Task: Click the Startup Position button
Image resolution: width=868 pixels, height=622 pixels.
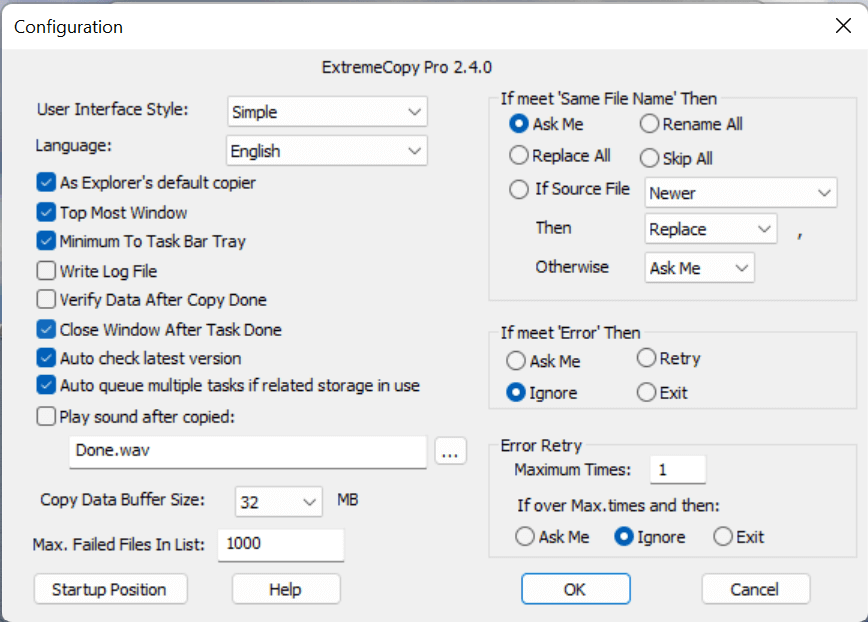Action: pyautogui.click(x=110, y=589)
